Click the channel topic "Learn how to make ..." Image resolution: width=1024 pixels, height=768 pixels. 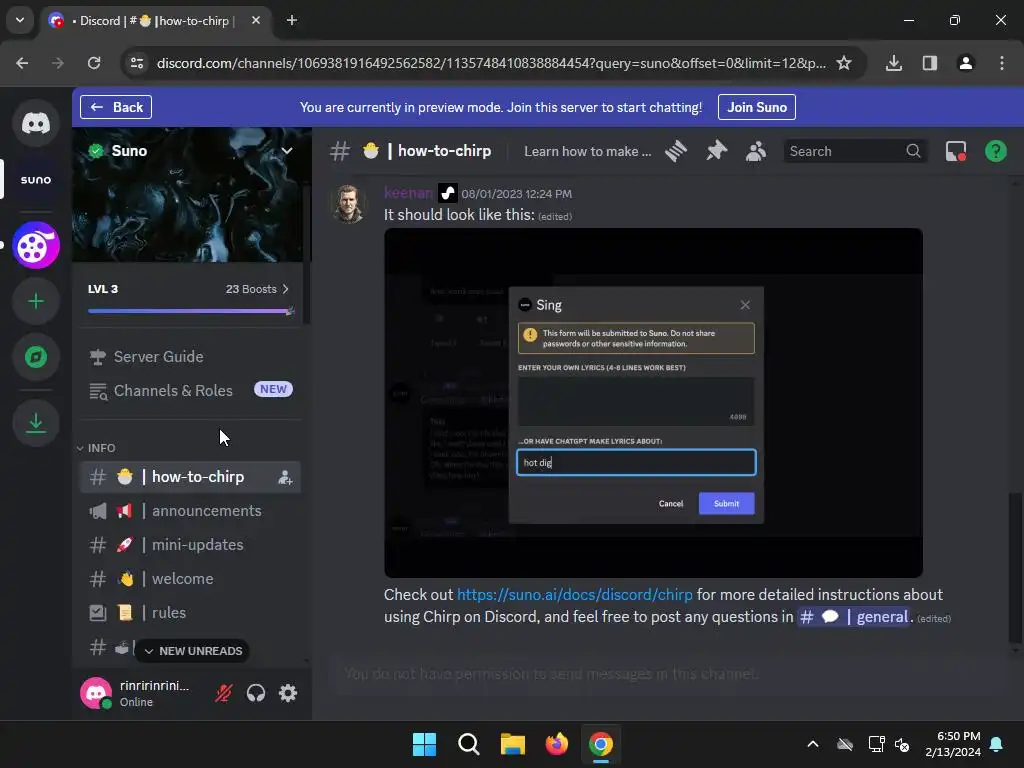coord(587,151)
